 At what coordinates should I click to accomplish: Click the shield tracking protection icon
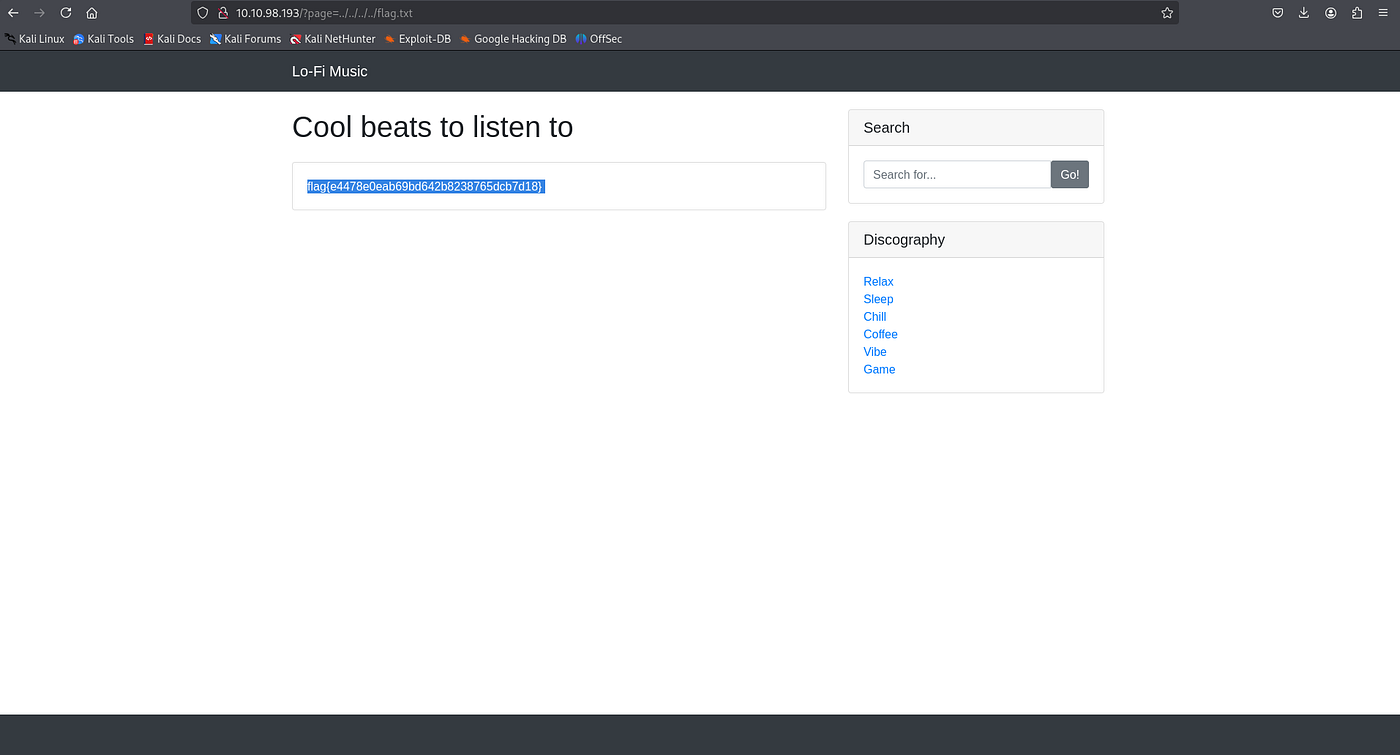pyautogui.click(x=202, y=13)
